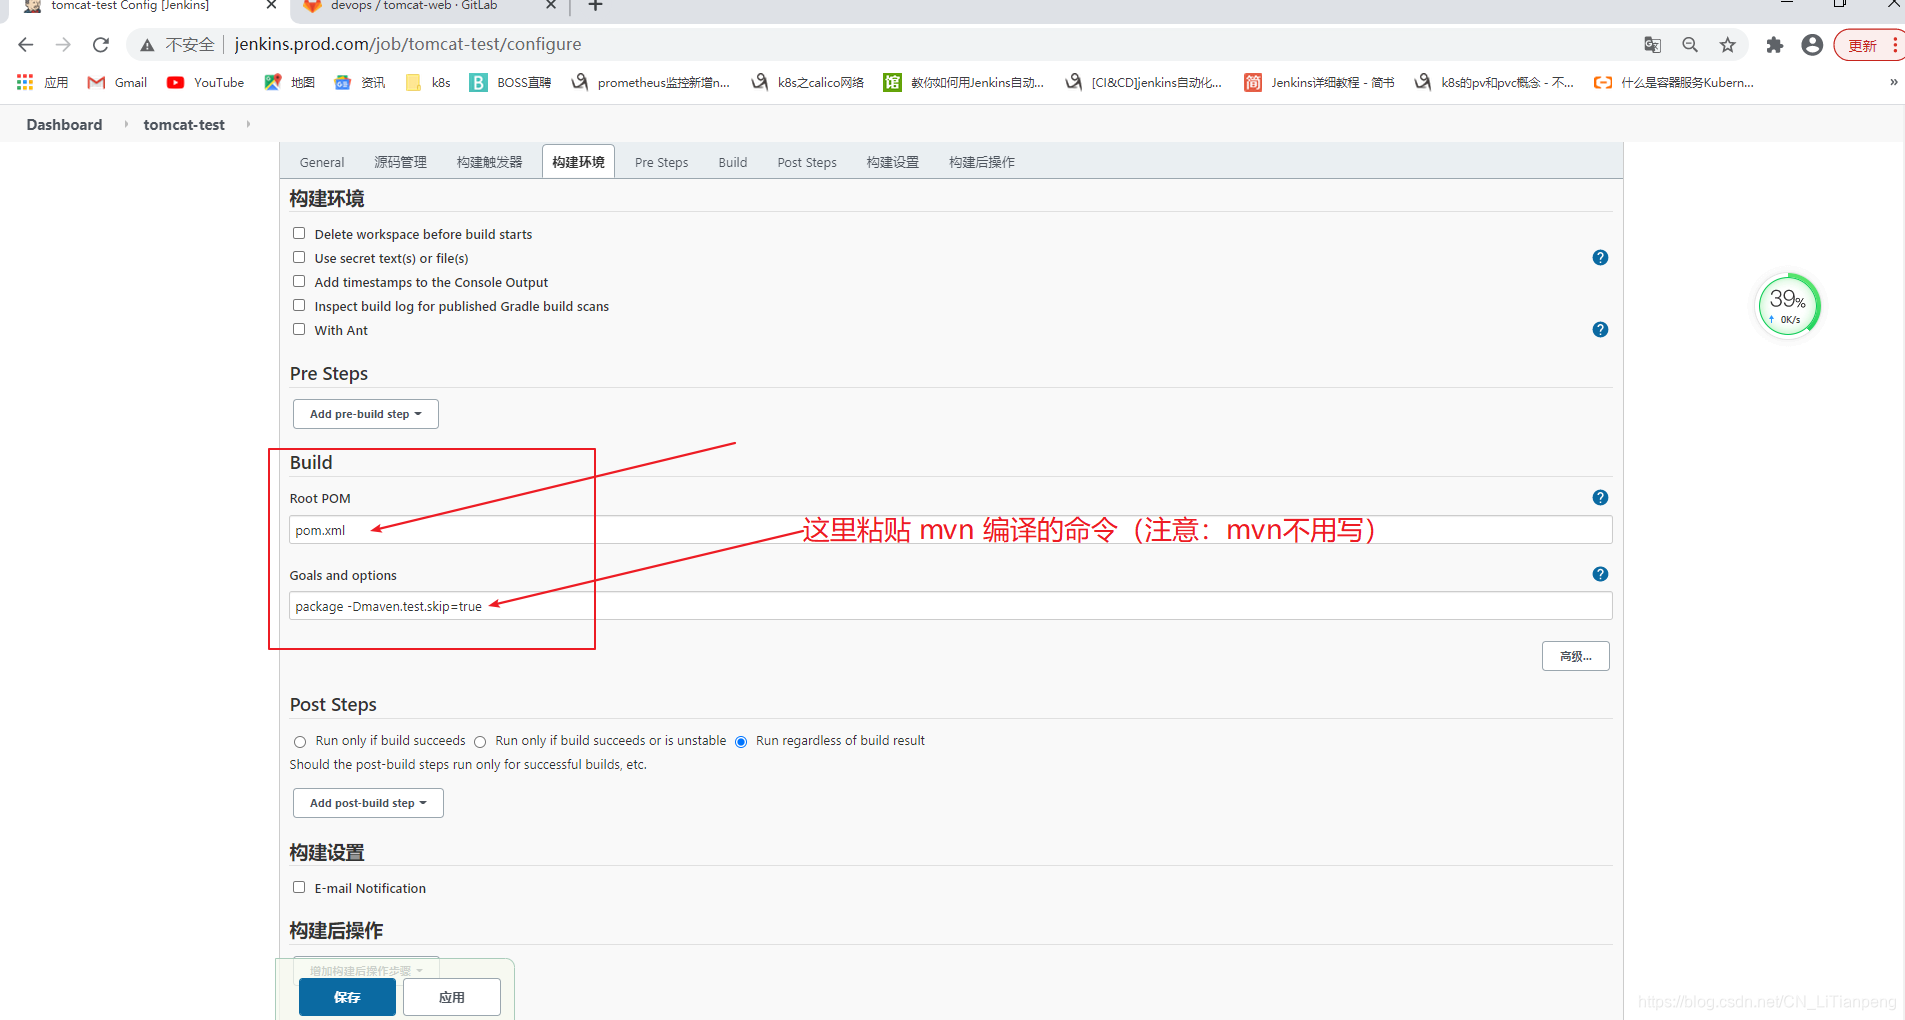Click the browser back arrow
Viewport: 1905px width, 1020px height.
[x=26, y=45]
